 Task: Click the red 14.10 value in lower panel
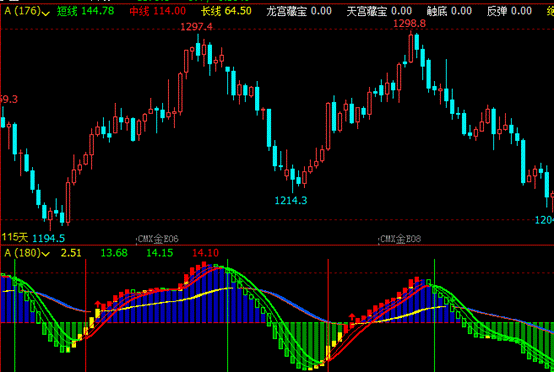click(x=206, y=253)
